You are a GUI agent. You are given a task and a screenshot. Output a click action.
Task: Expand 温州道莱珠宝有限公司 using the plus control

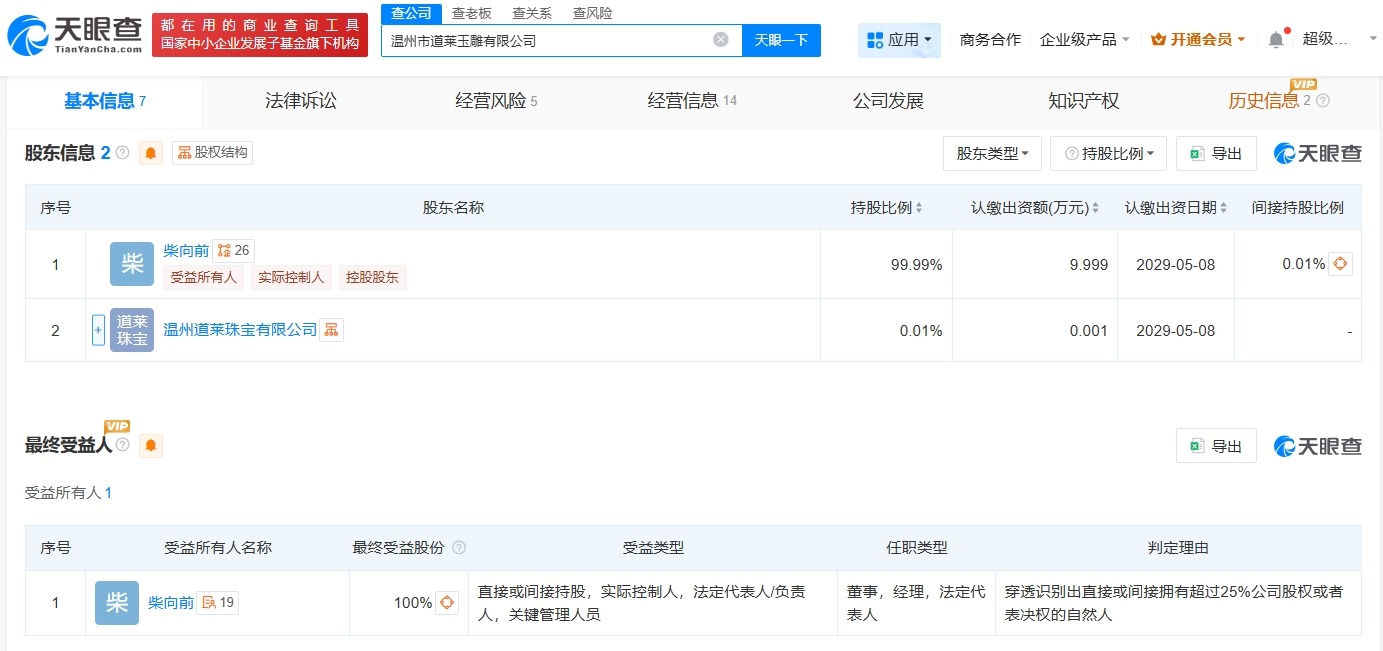(x=97, y=329)
